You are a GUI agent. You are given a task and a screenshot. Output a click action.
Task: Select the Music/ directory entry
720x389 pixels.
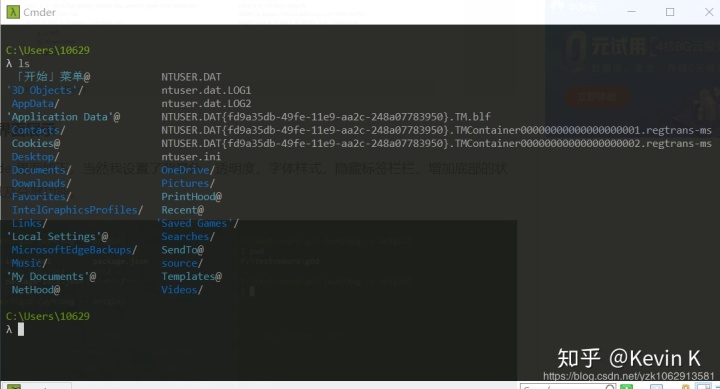pyautogui.click(x=29, y=263)
